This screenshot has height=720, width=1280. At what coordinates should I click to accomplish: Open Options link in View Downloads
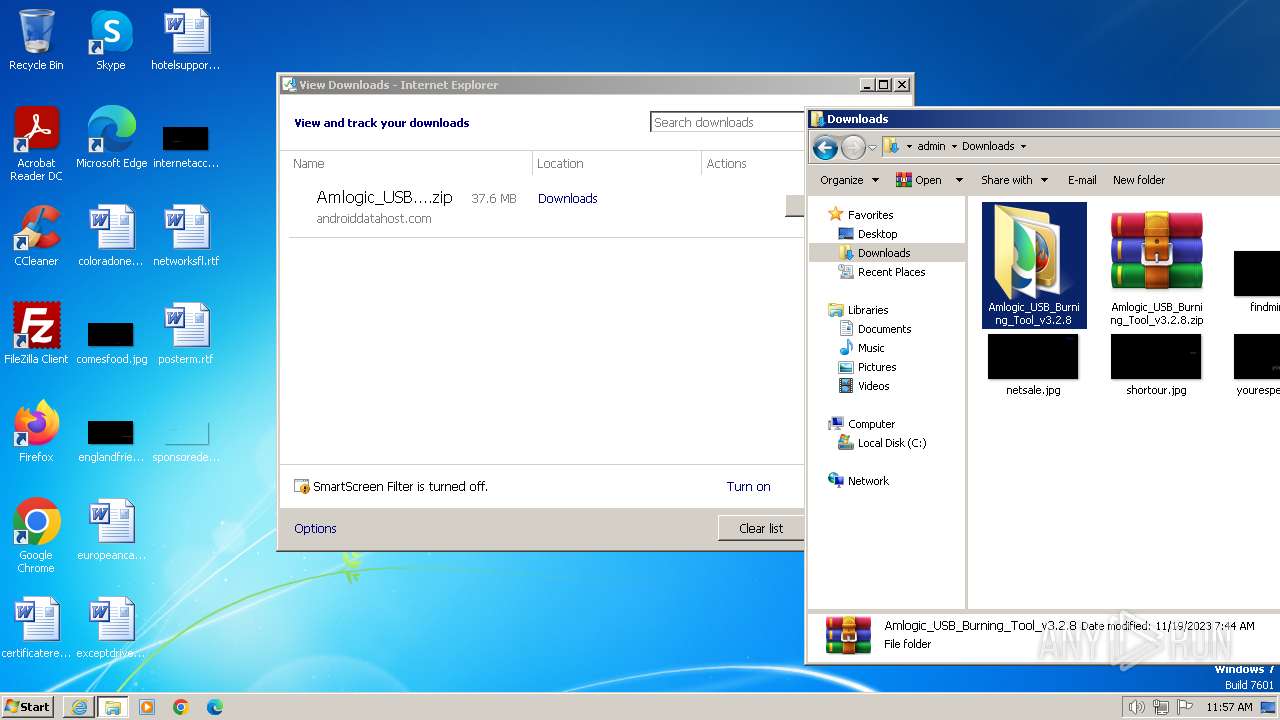tap(315, 528)
